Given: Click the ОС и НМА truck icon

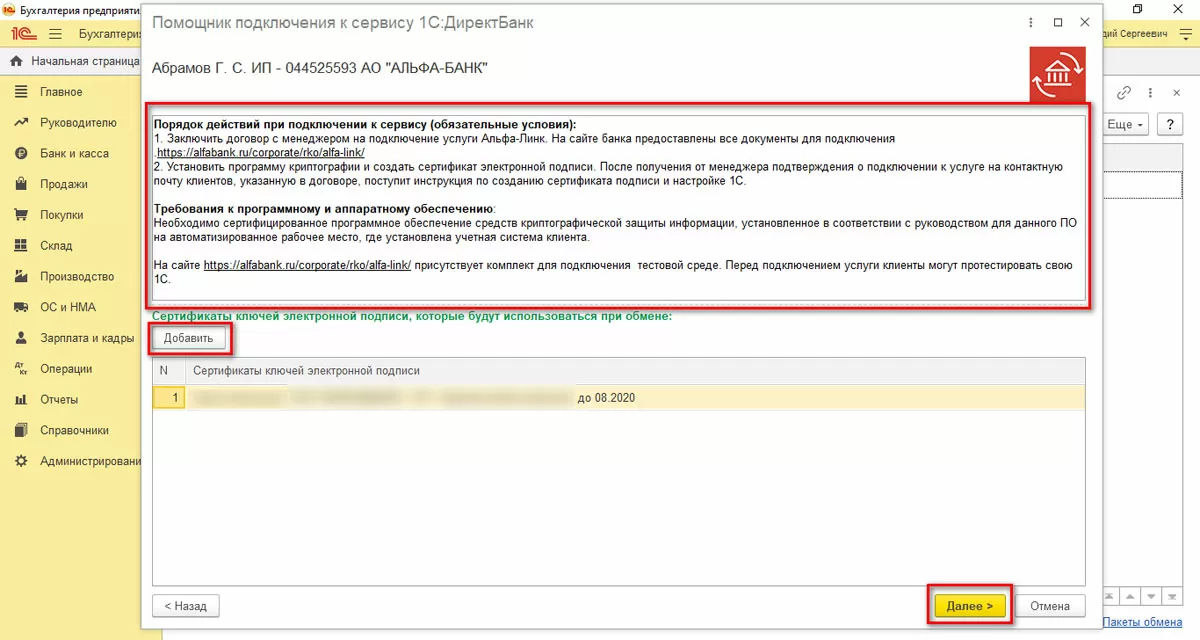Looking at the screenshot, I should click(20, 307).
